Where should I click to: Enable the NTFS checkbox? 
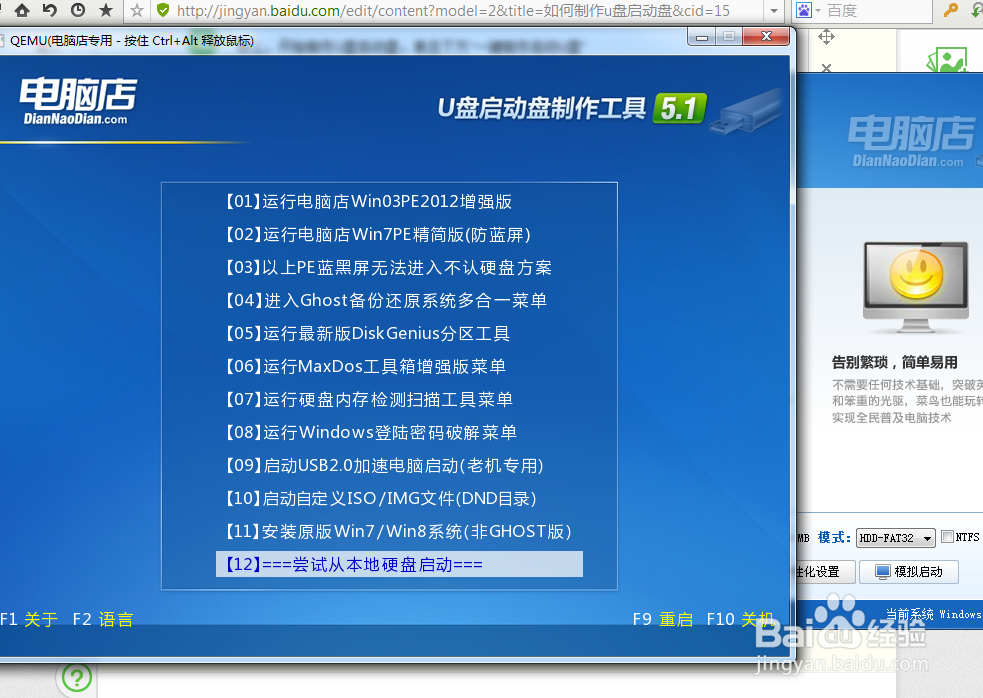point(947,537)
